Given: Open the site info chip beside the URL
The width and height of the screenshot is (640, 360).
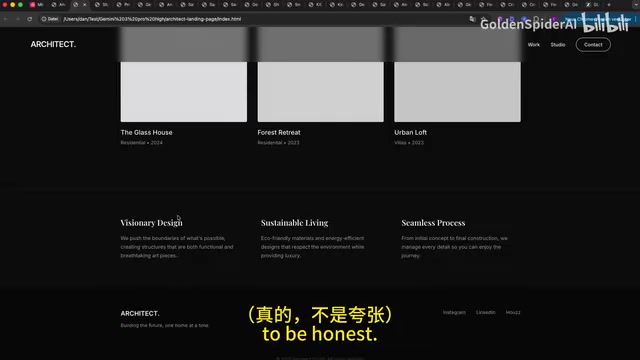Looking at the screenshot, I should coord(50,19).
